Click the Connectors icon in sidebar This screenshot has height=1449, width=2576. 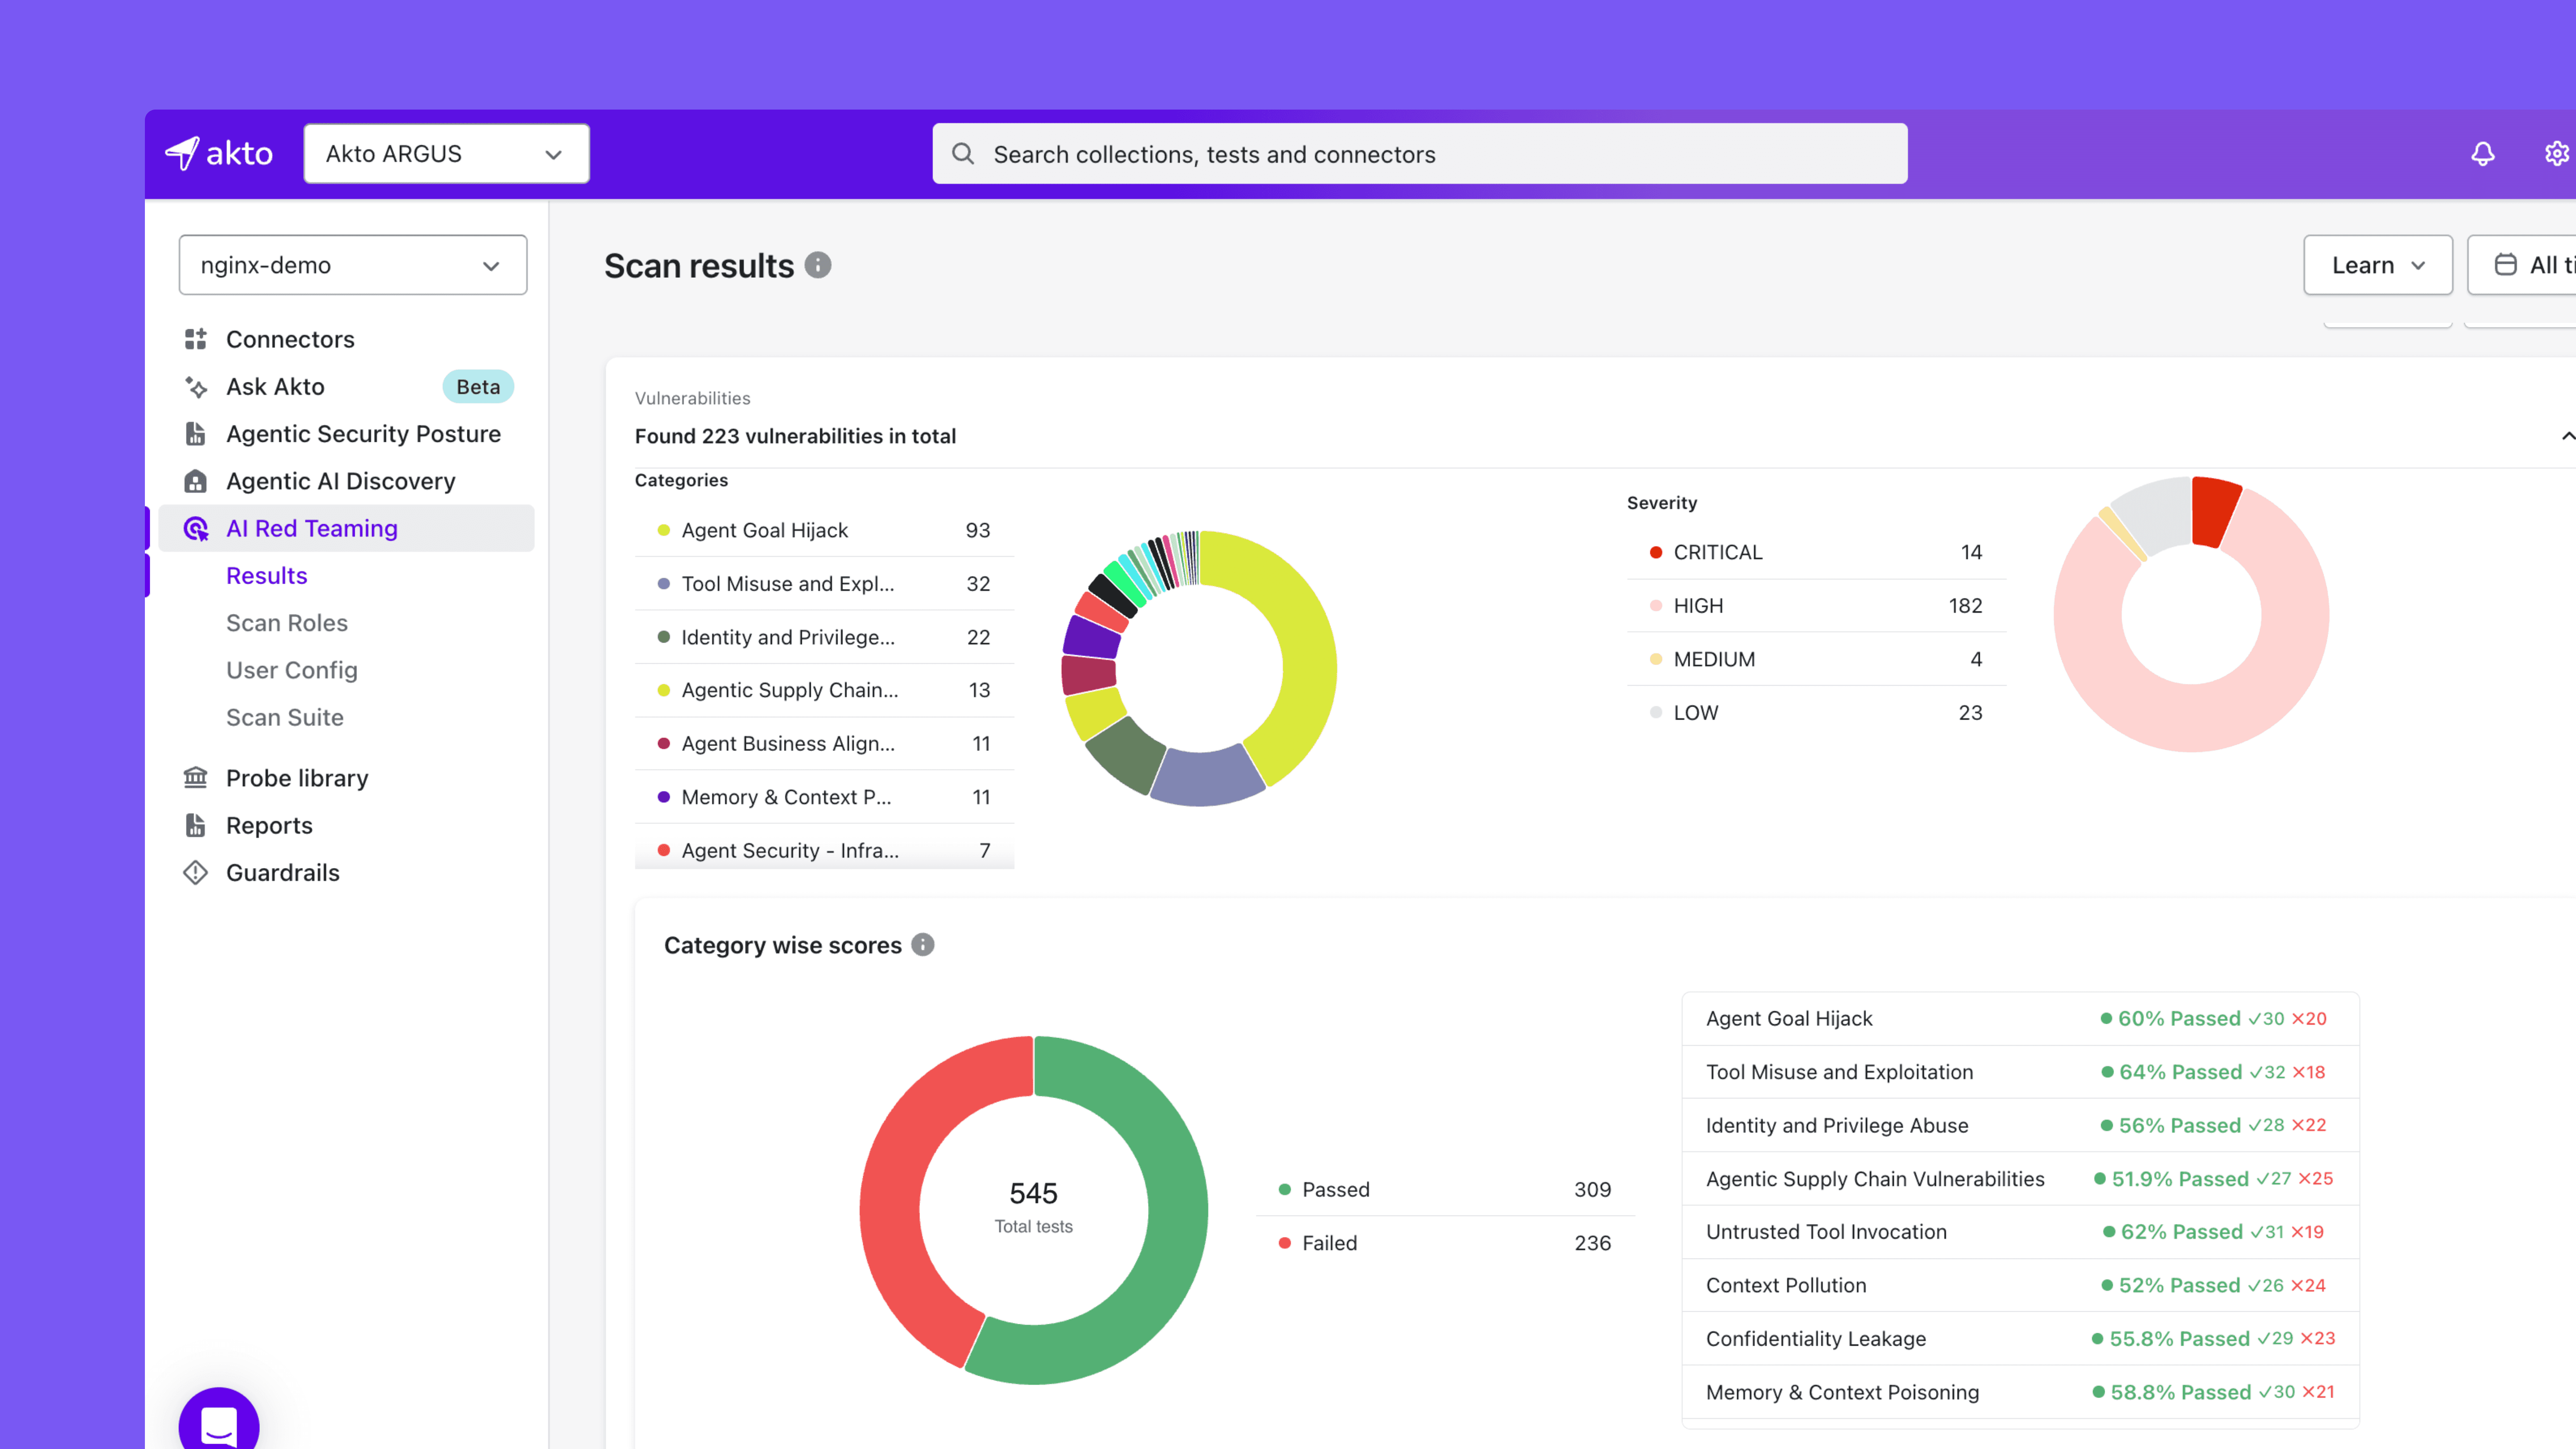coord(196,339)
